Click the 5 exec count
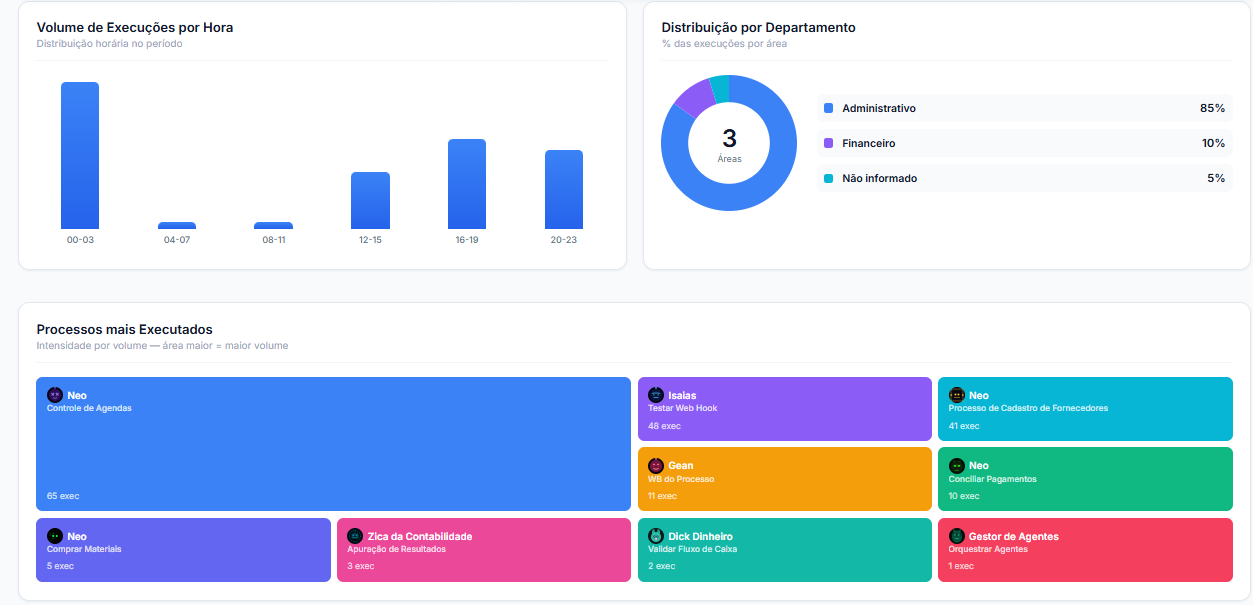This screenshot has width=1253, height=605. pos(60,566)
